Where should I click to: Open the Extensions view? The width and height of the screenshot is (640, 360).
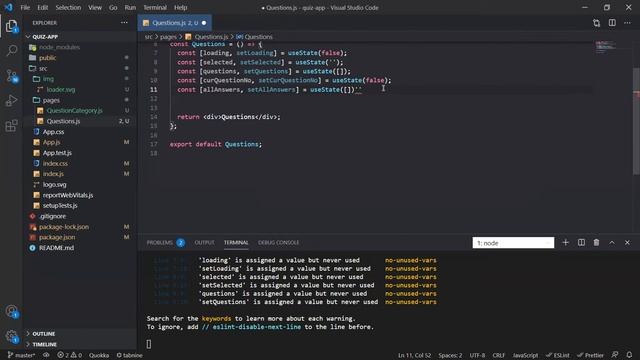[x=11, y=125]
